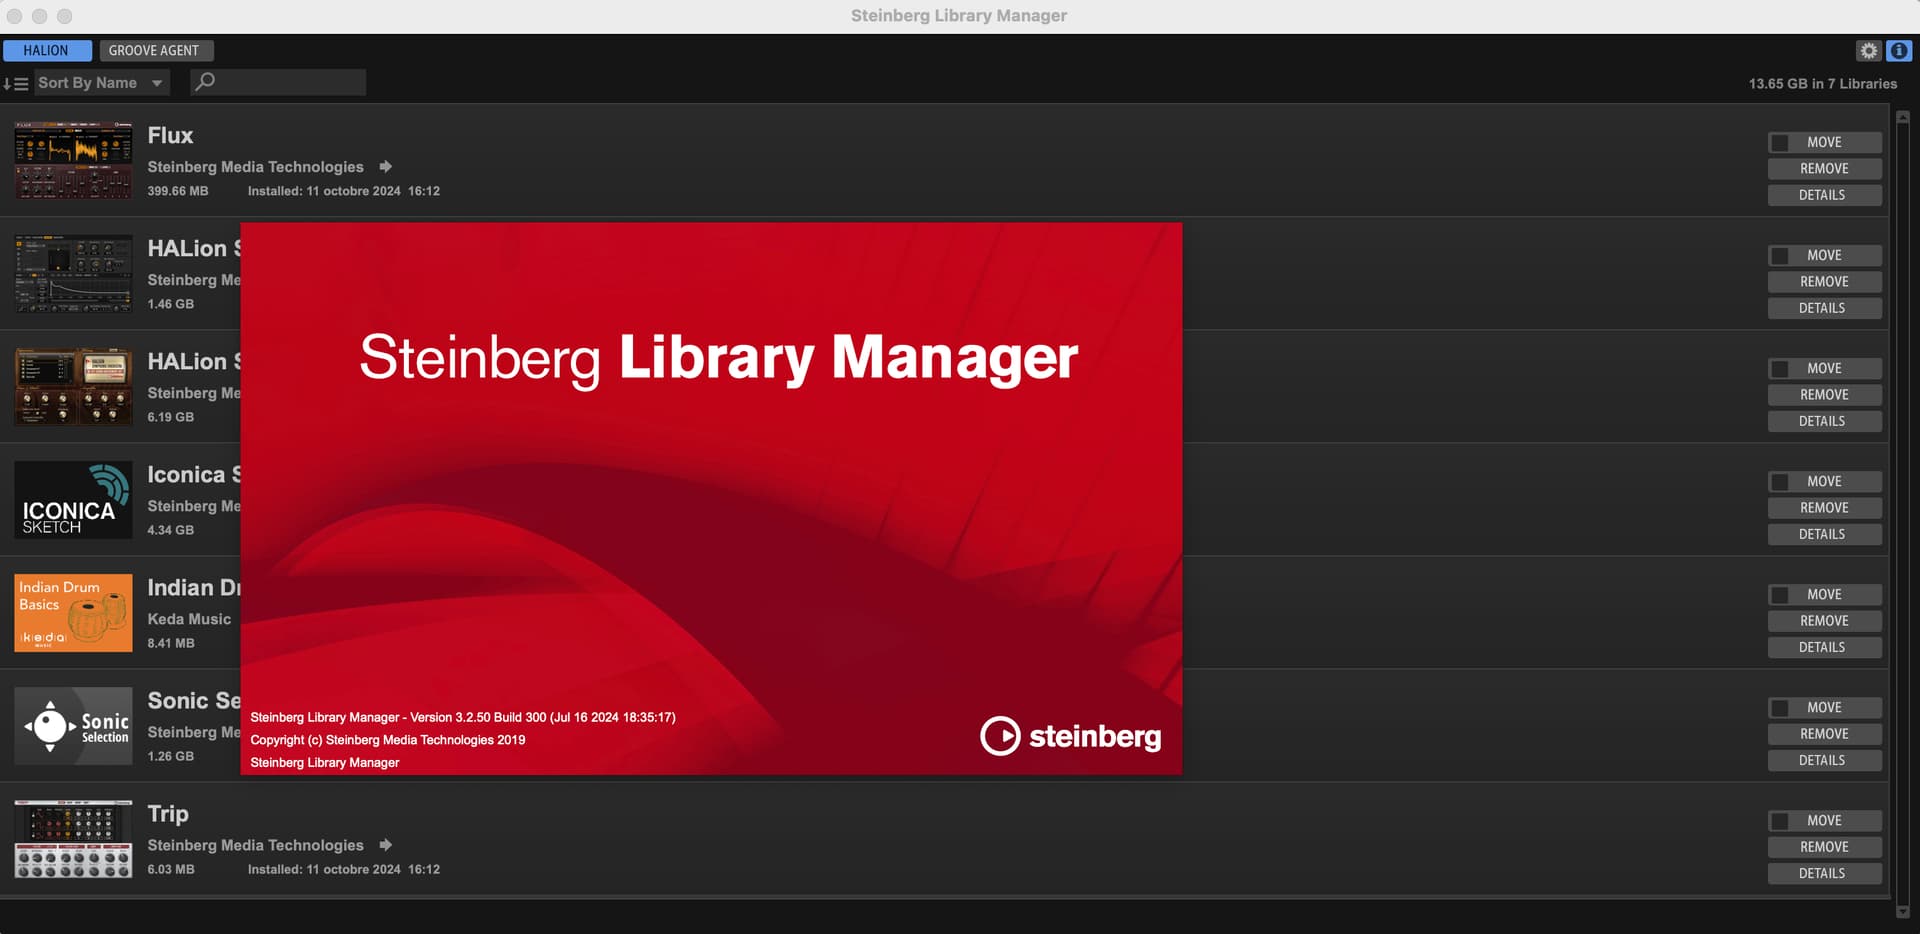
Task: Select the 1.46 GB HALion library thumbnail
Action: tap(73, 274)
